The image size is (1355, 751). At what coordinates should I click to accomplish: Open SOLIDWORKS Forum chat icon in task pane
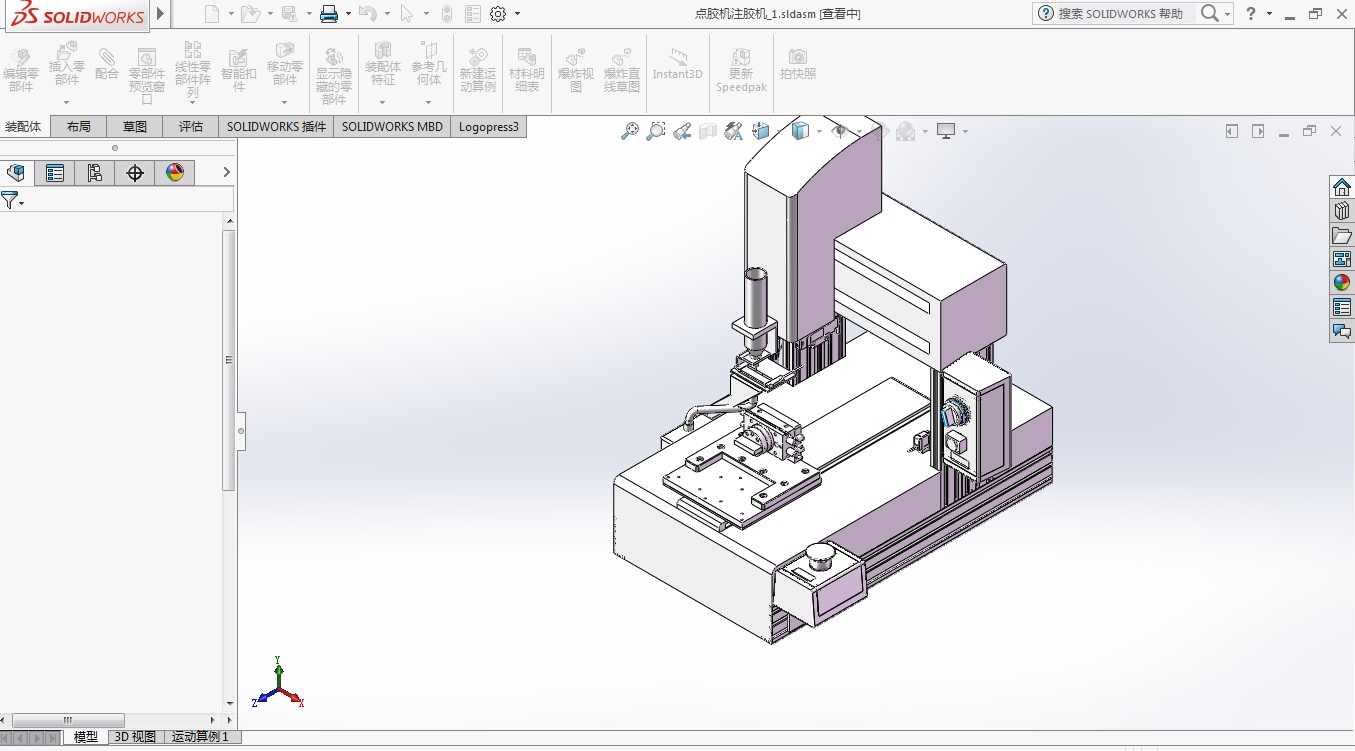coord(1342,331)
